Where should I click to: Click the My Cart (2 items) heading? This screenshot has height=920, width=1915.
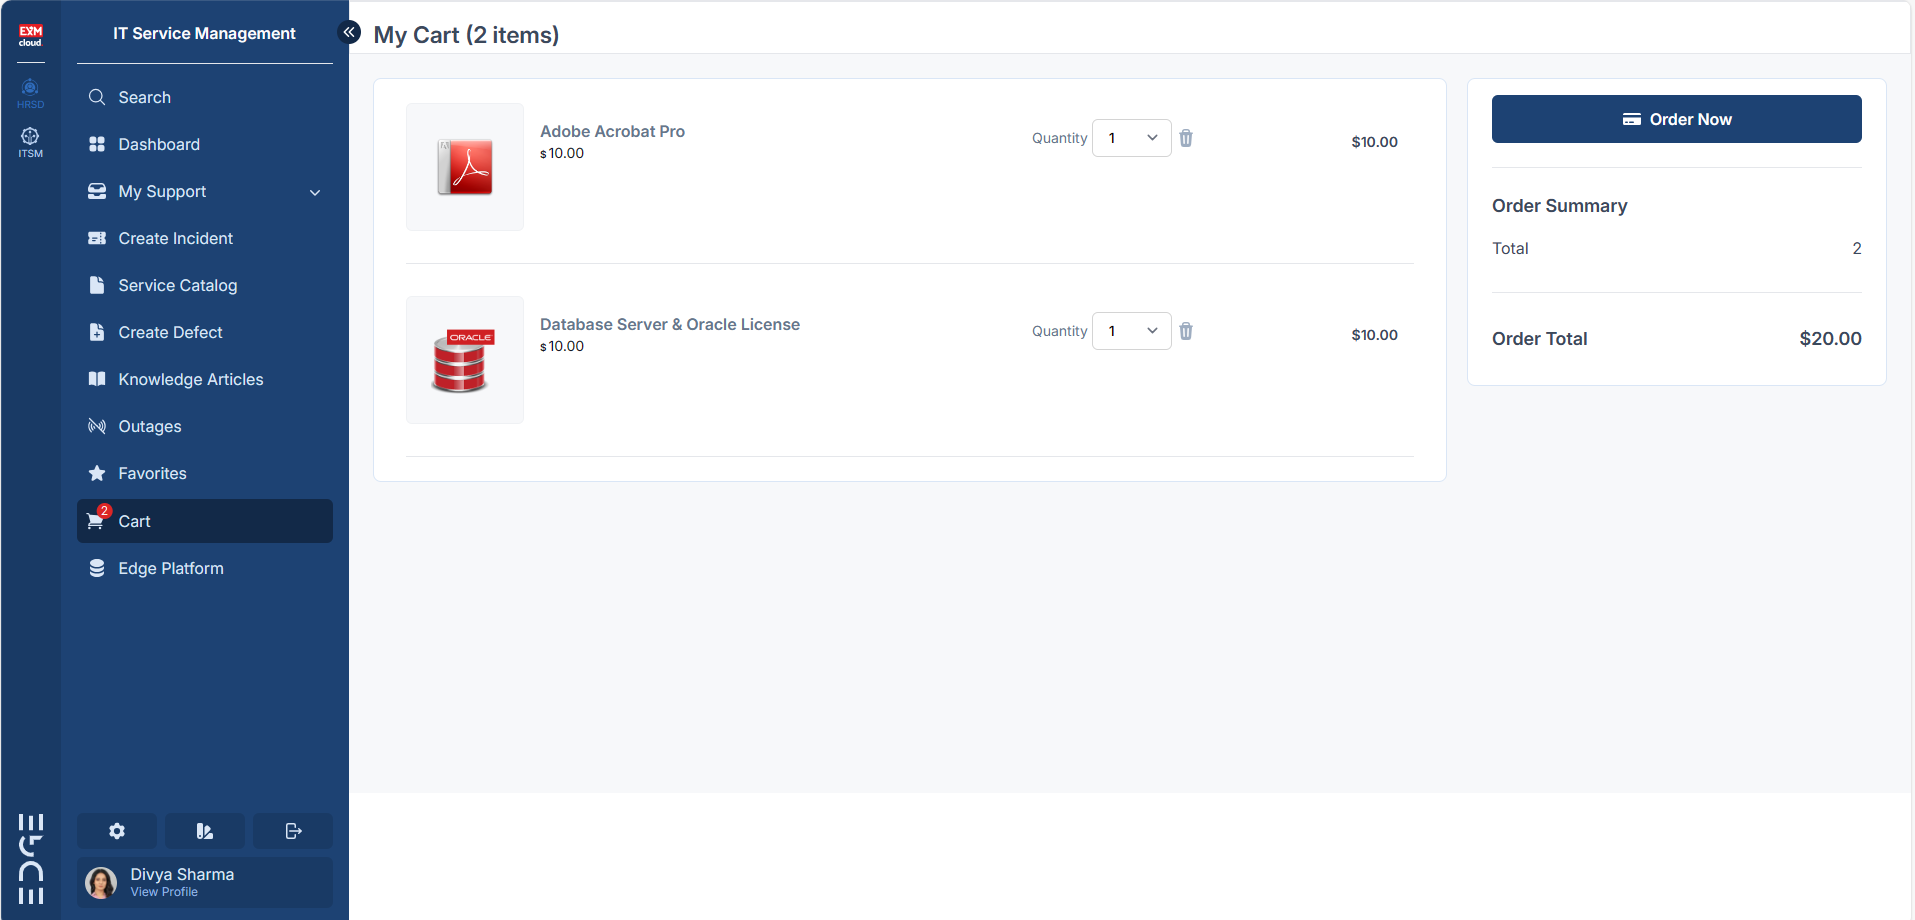coord(466,35)
